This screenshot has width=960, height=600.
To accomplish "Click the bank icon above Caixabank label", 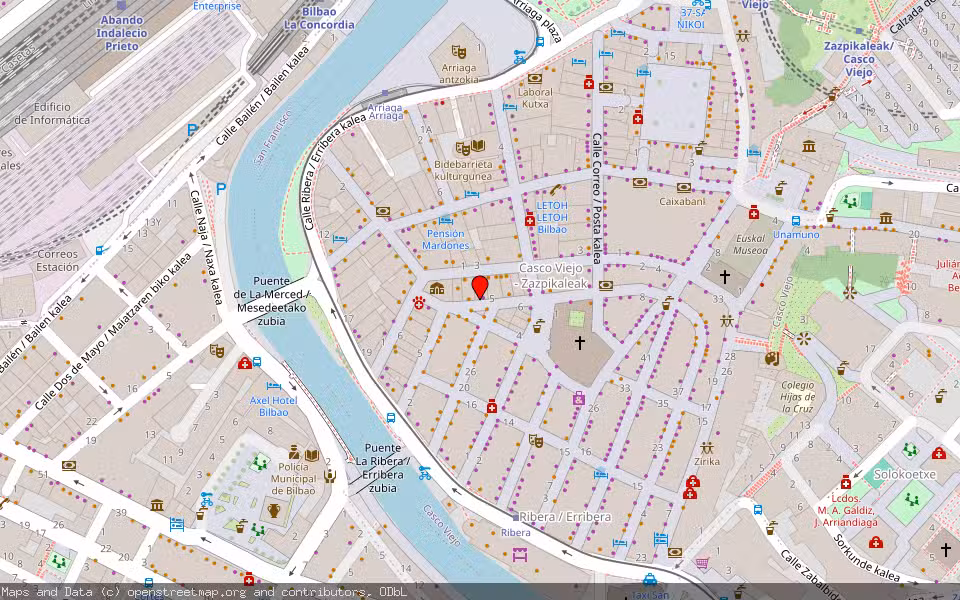I will (683, 187).
